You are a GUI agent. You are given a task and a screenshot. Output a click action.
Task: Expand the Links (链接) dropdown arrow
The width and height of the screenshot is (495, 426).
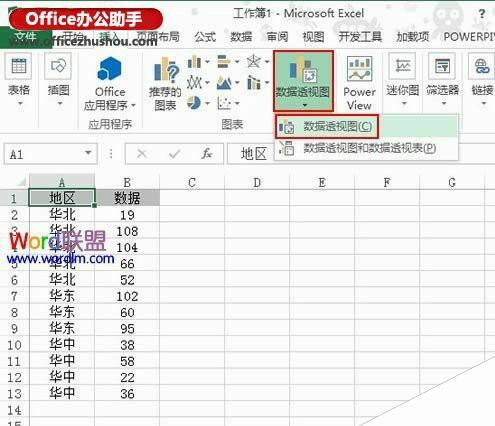[x=484, y=104]
